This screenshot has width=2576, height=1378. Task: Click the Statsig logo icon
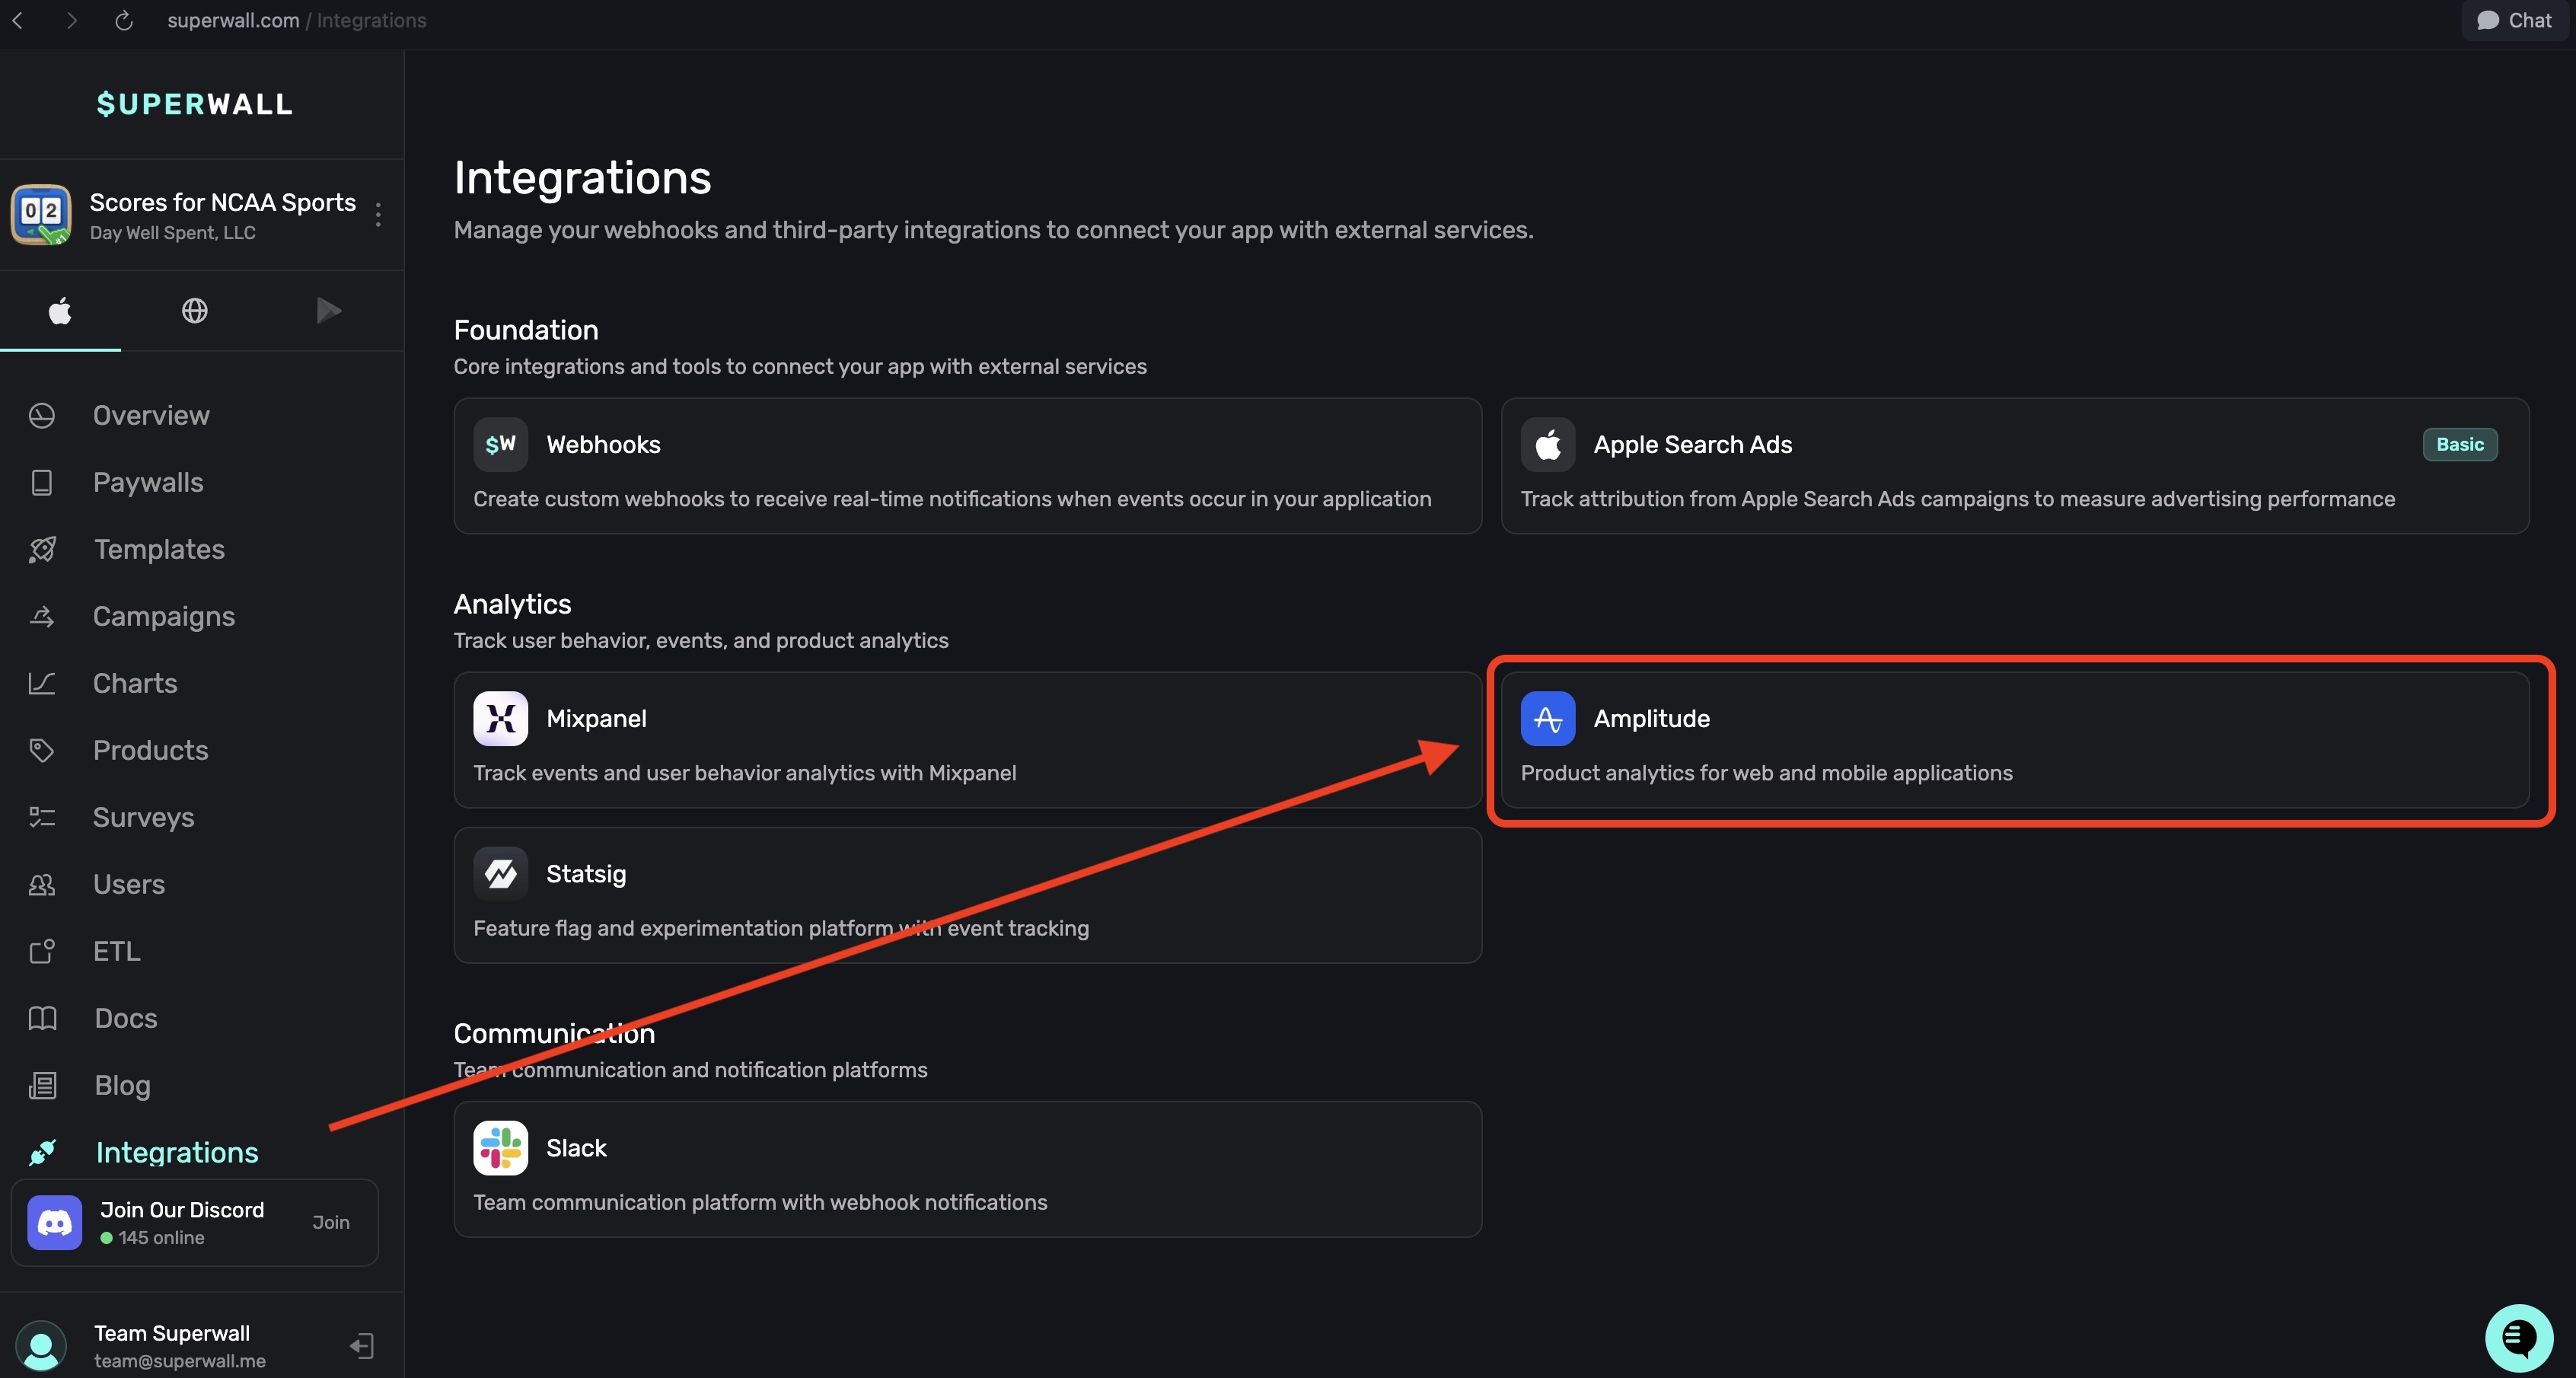pyautogui.click(x=500, y=874)
